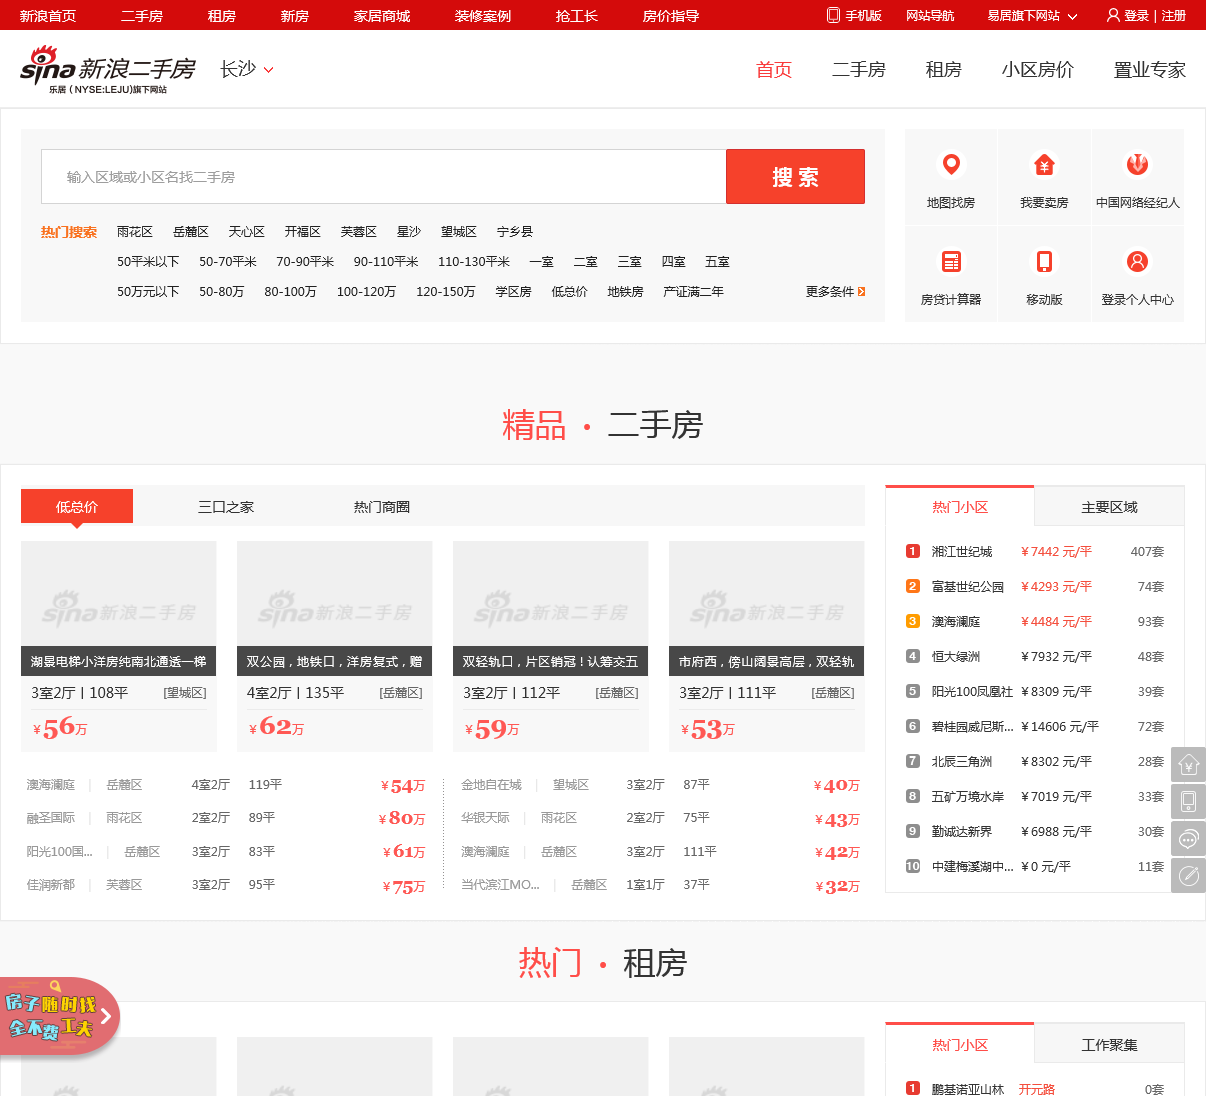Open the mortgage calculator 房贷计算器 icon
The image size is (1206, 1096).
(x=951, y=261)
